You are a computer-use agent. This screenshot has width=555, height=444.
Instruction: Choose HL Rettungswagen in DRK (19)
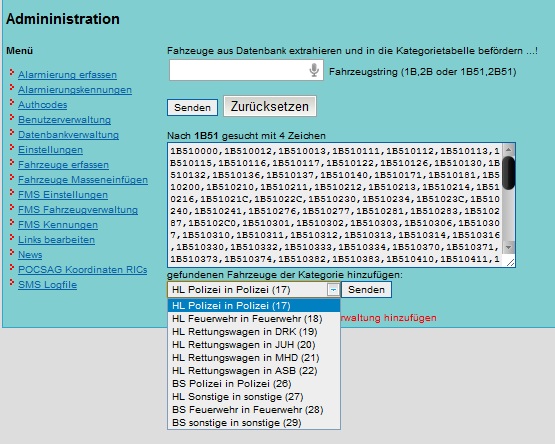coord(254,332)
